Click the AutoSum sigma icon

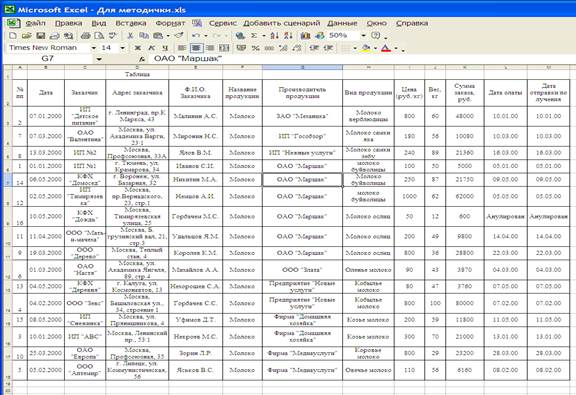tap(254, 36)
